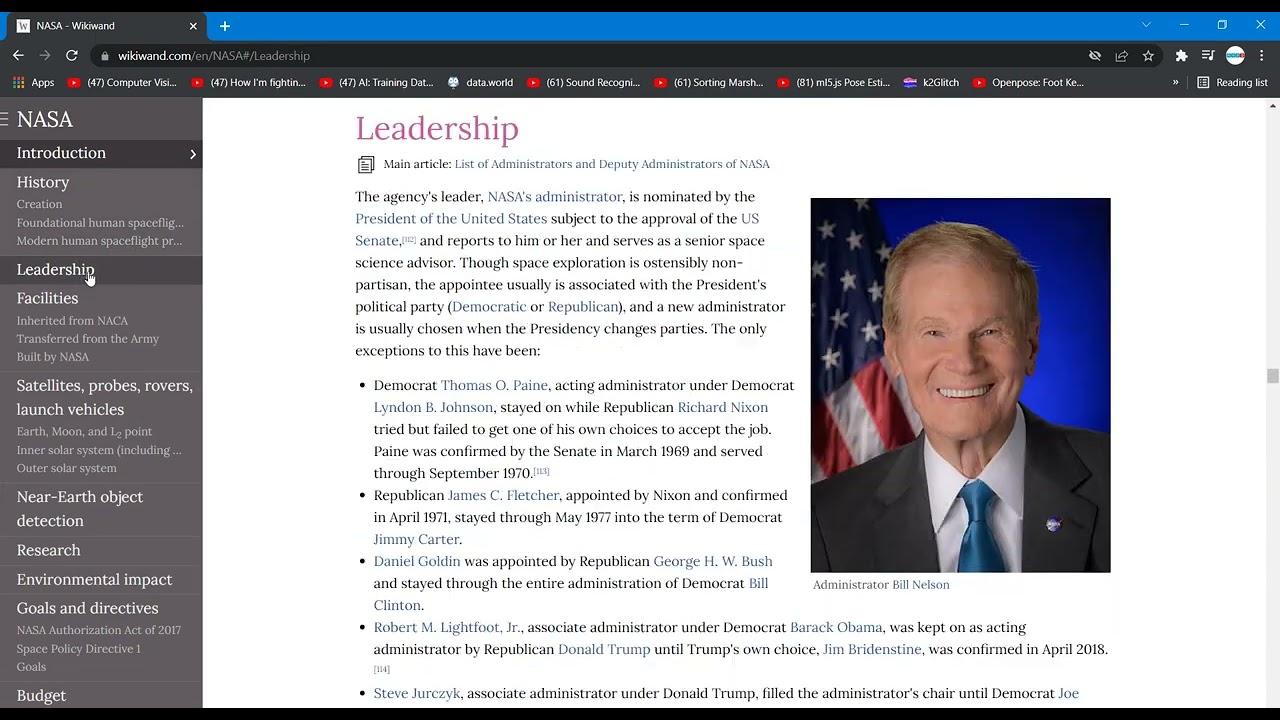Image resolution: width=1280 pixels, height=720 pixels.
Task: Toggle the sidebar hamburger menu beside NASA
Action: point(5,119)
